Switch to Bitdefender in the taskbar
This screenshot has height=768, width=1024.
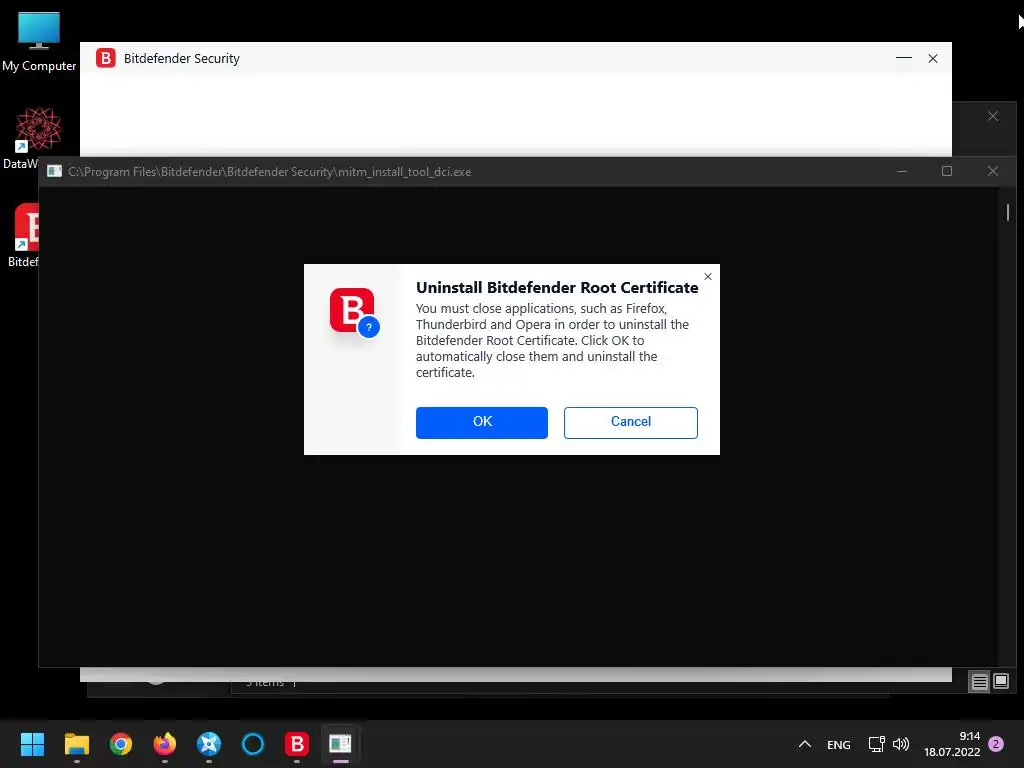pyautogui.click(x=296, y=744)
